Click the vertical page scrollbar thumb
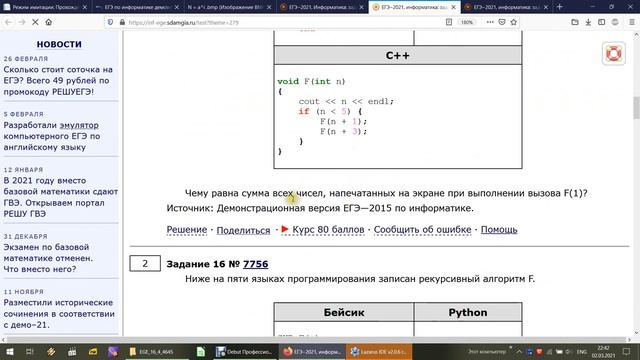This screenshot has width=640, height=360. pos(636,107)
